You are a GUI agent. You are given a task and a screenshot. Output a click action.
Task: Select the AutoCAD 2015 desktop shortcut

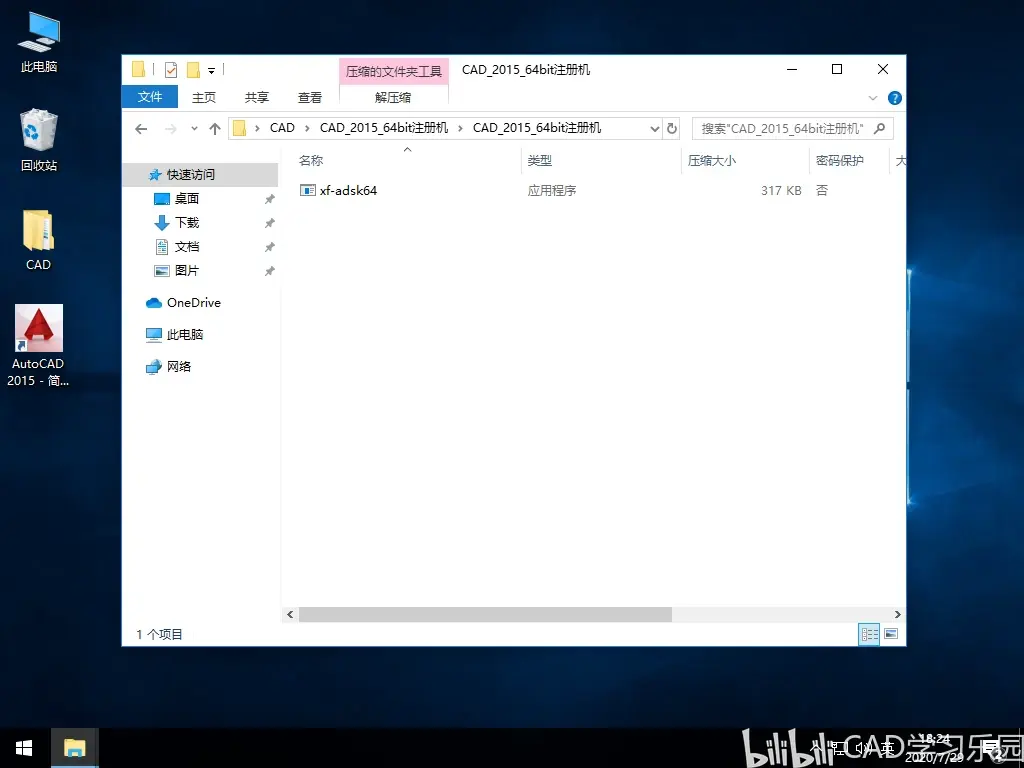coord(39,345)
